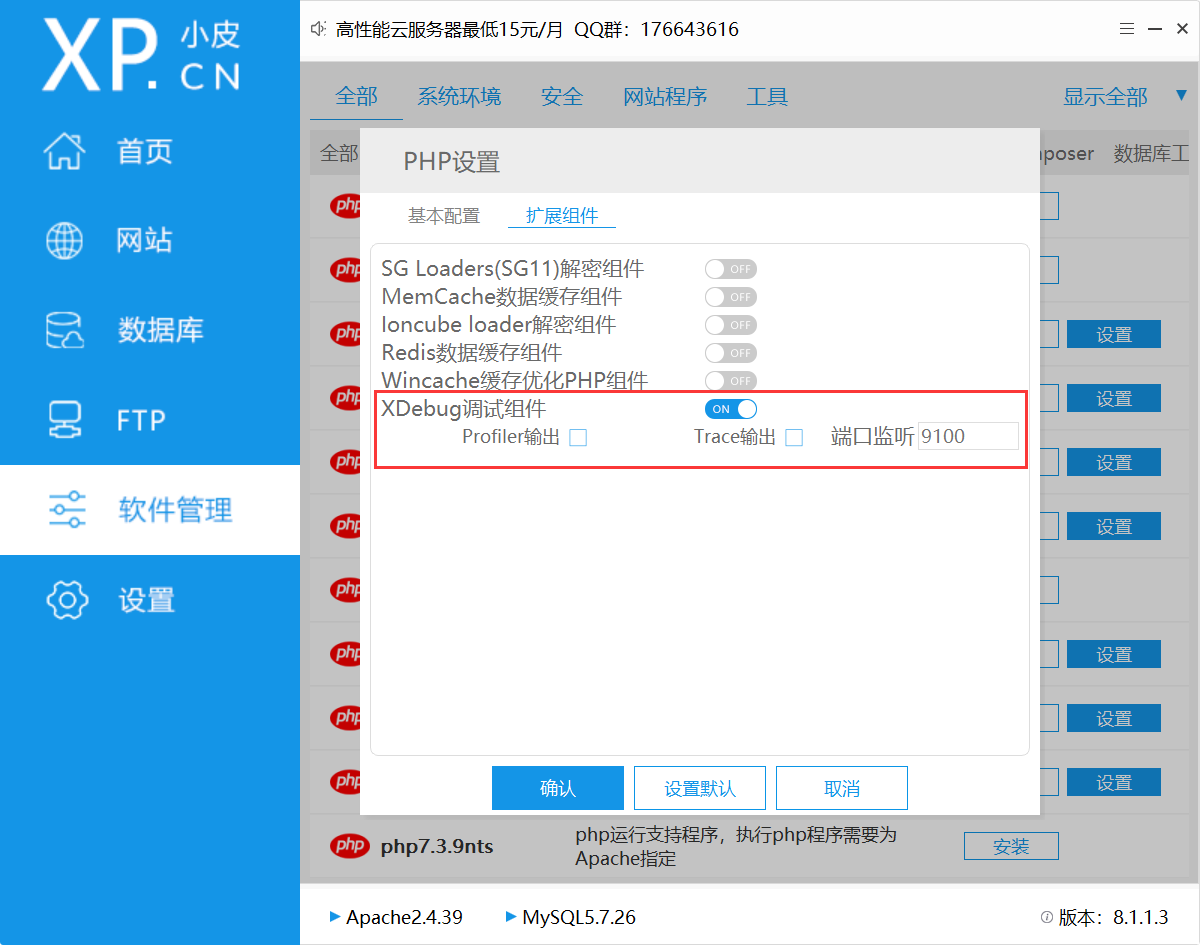Toggle Wincache缓存优化PHP组件 switch

(x=731, y=381)
